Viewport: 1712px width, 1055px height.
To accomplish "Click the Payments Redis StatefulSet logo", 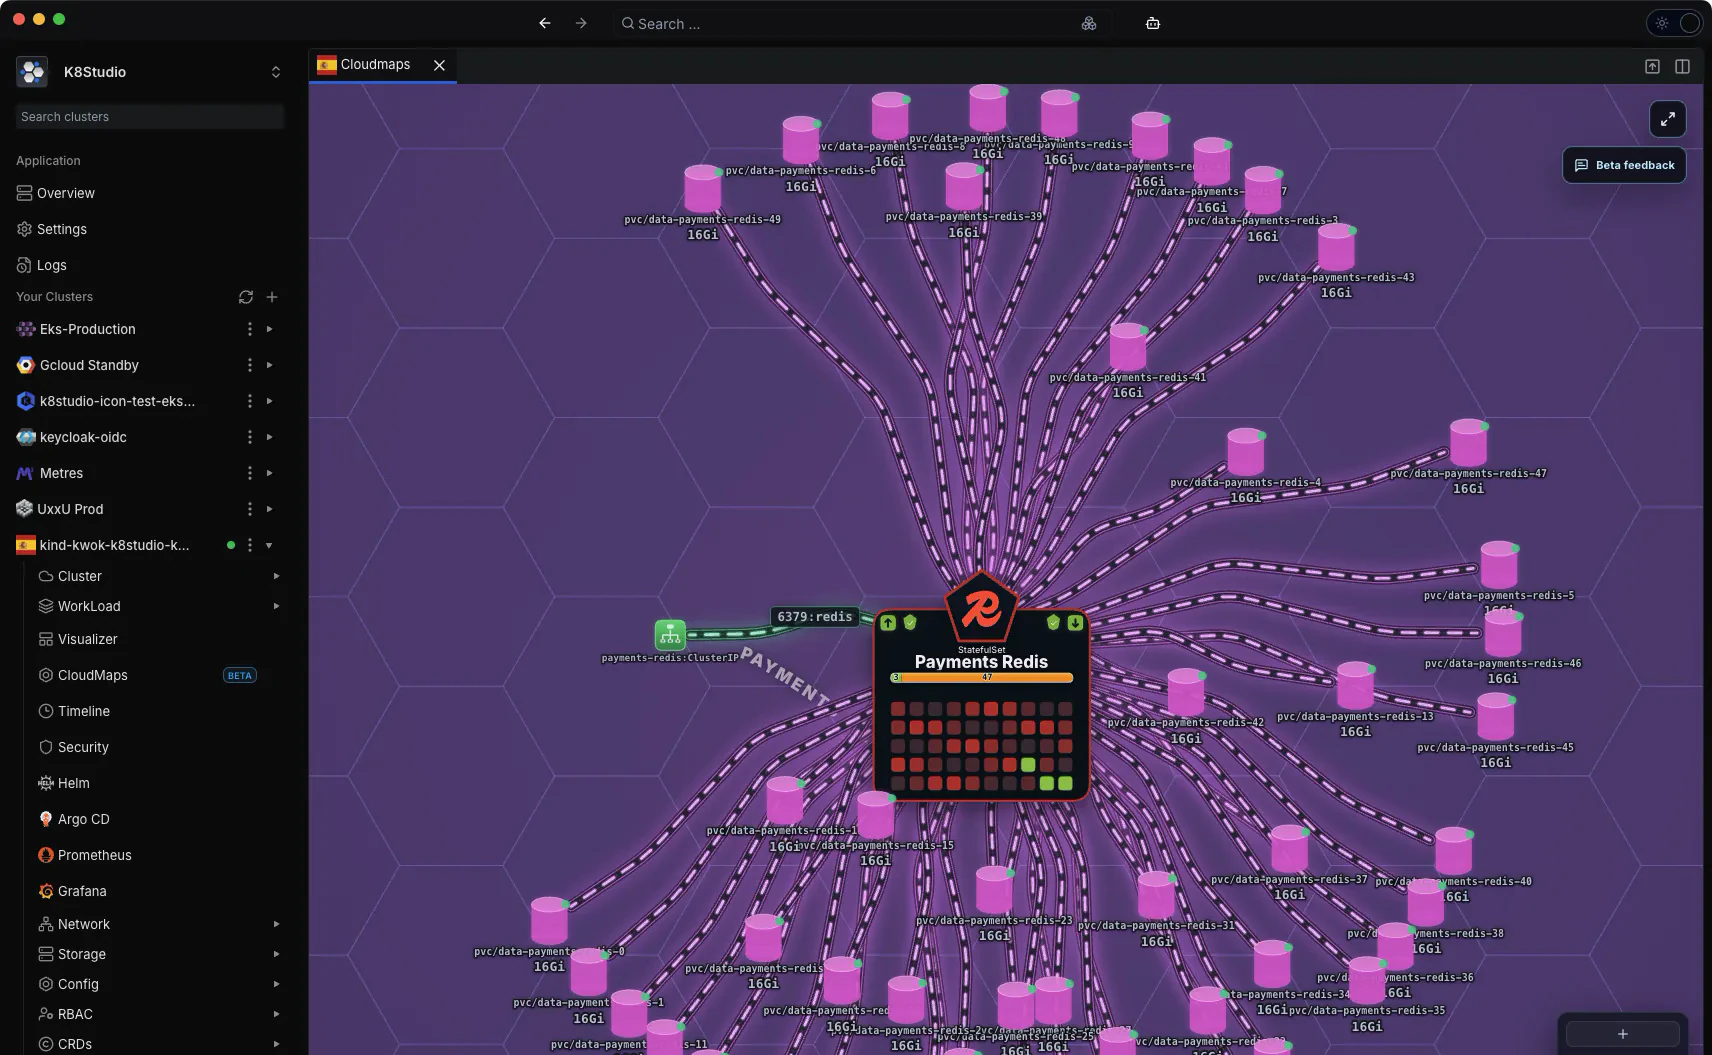I will (x=982, y=607).
